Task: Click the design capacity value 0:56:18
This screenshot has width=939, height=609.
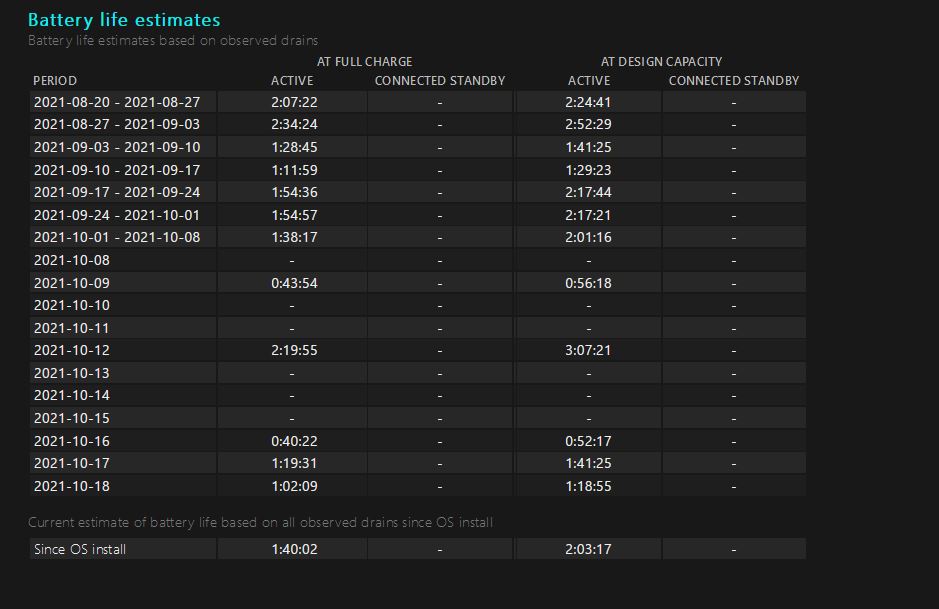Action: tap(588, 283)
